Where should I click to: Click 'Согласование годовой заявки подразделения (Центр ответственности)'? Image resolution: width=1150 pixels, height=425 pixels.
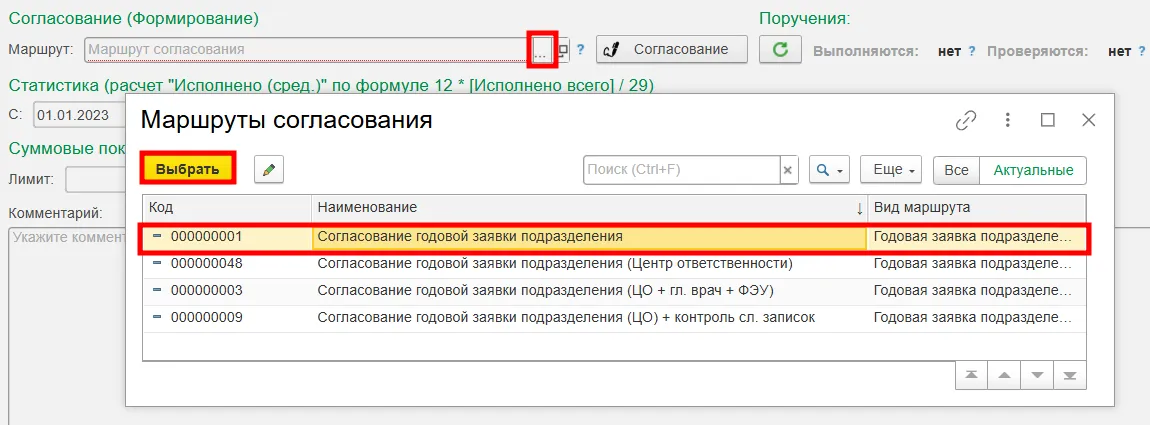pos(554,264)
